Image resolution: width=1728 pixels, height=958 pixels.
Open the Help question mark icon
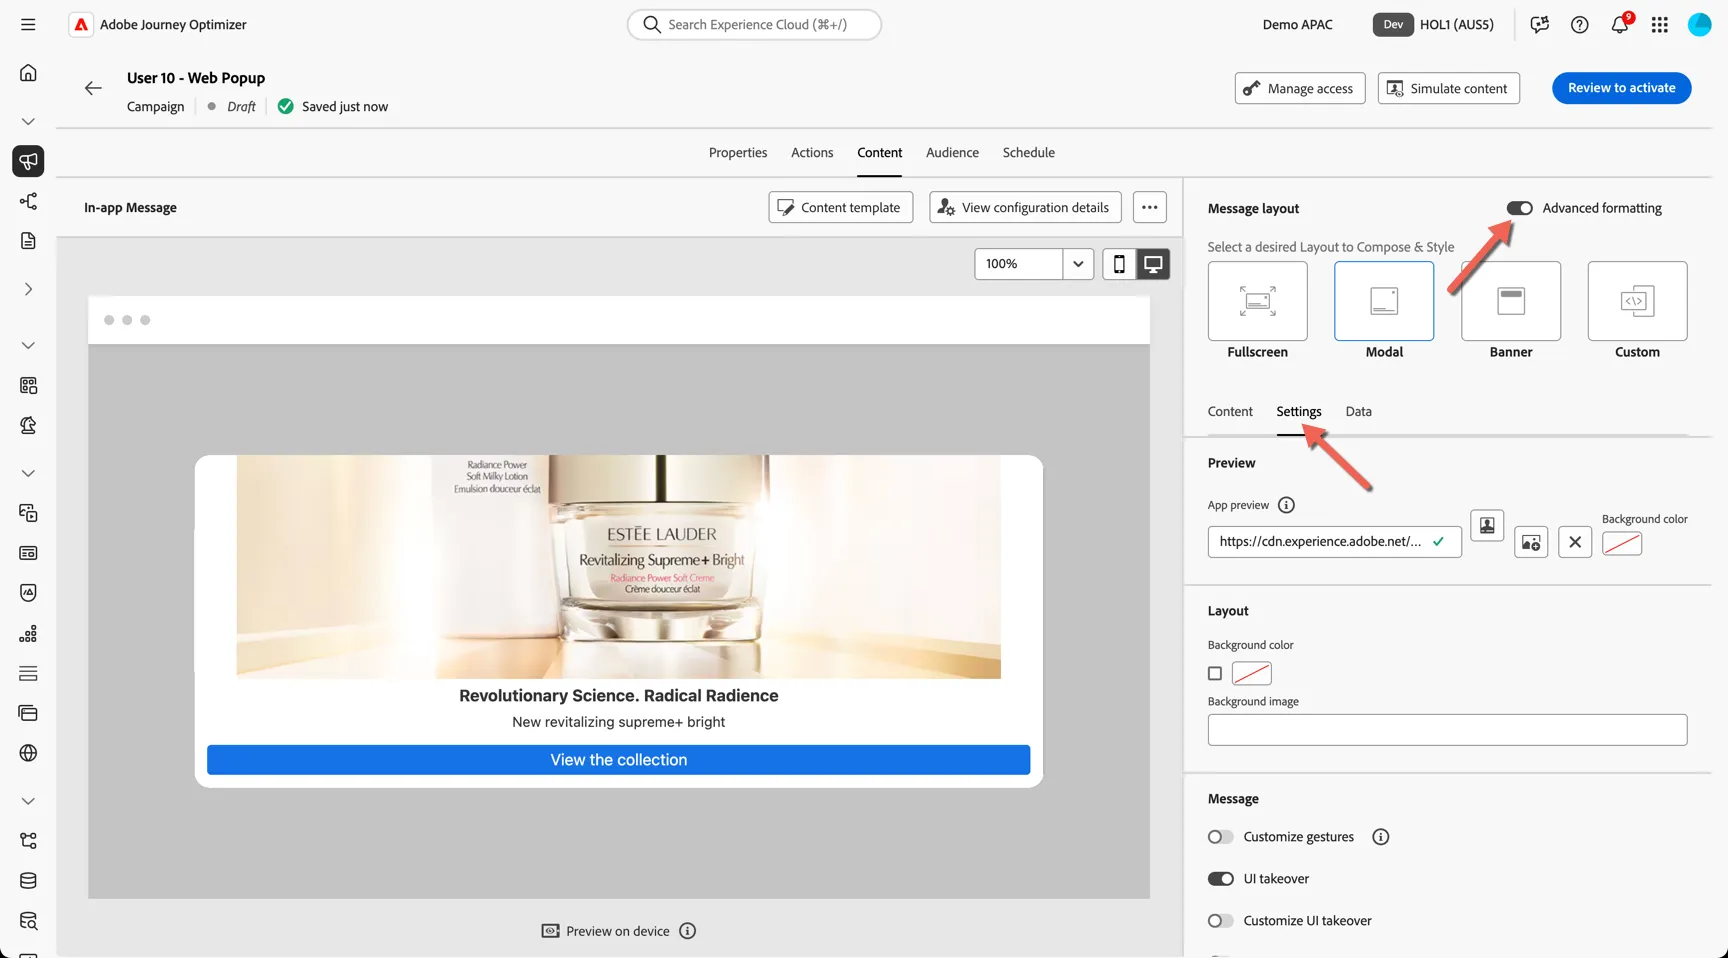point(1579,24)
